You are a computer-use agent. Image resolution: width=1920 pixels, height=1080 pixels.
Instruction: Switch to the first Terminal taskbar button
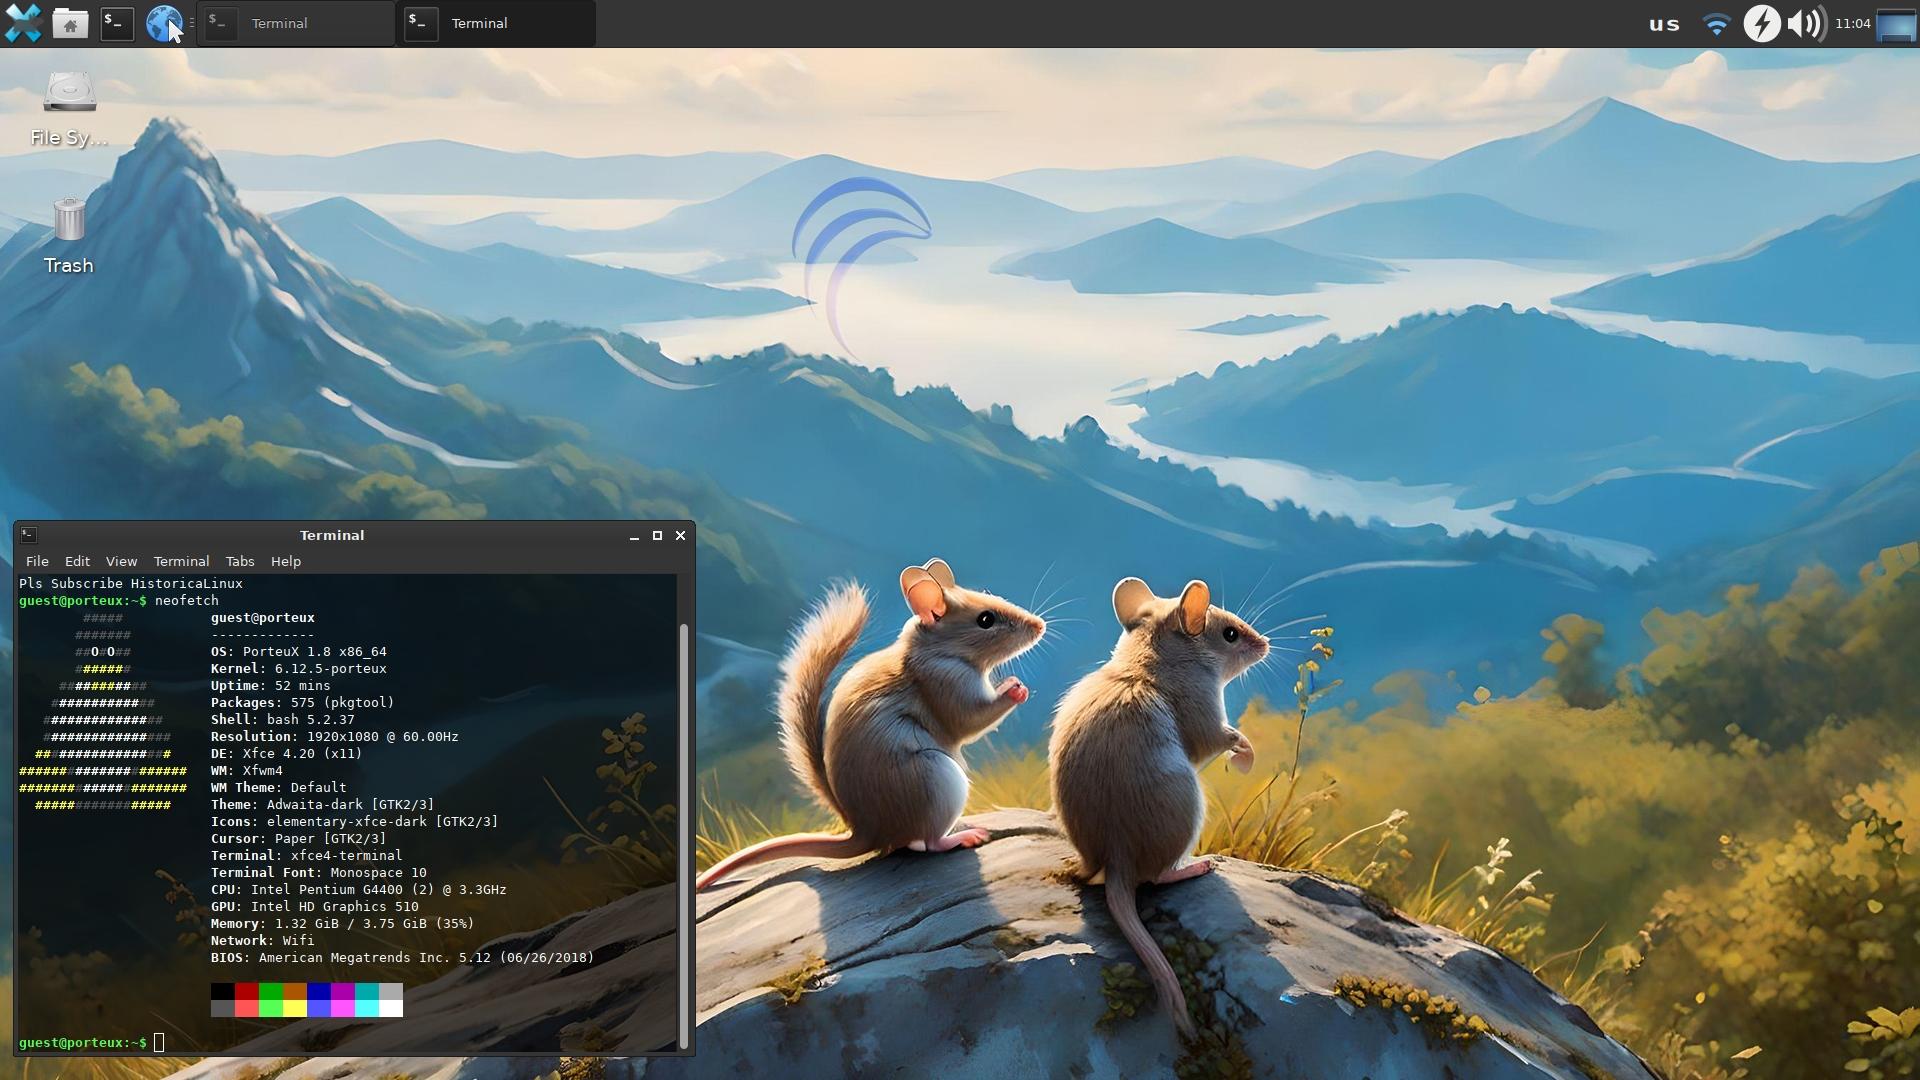[x=296, y=23]
